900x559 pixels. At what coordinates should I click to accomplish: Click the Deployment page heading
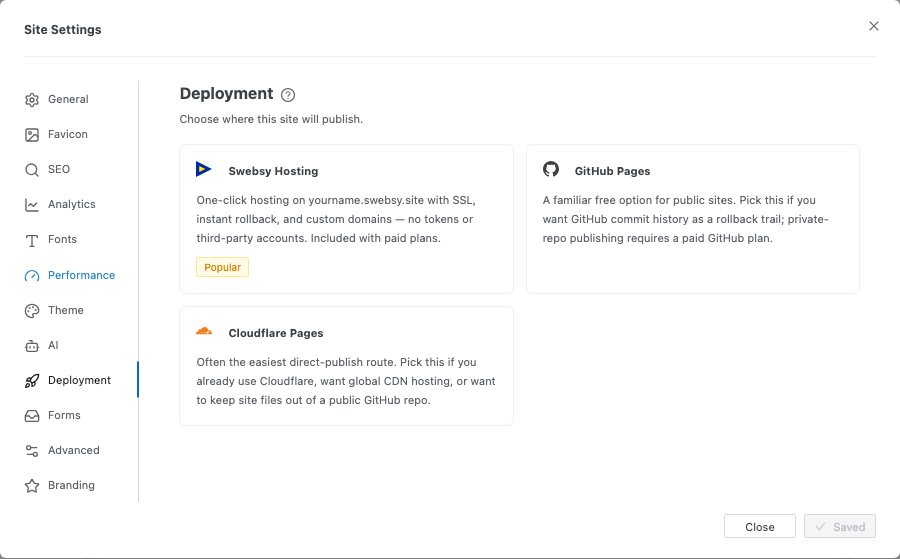tap(227, 94)
